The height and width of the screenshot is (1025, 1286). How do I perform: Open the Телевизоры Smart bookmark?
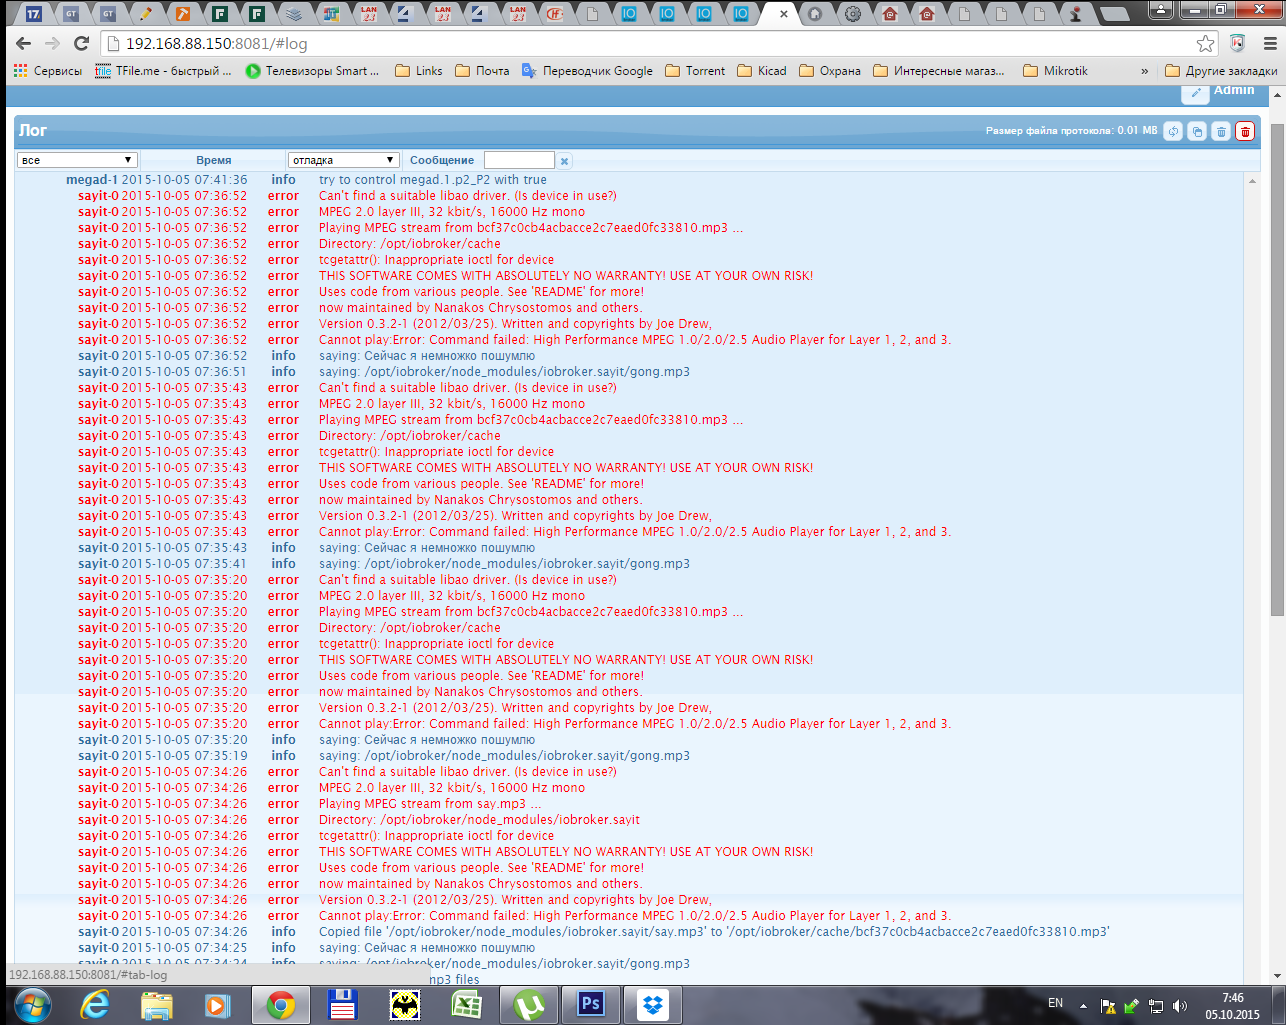(x=312, y=71)
